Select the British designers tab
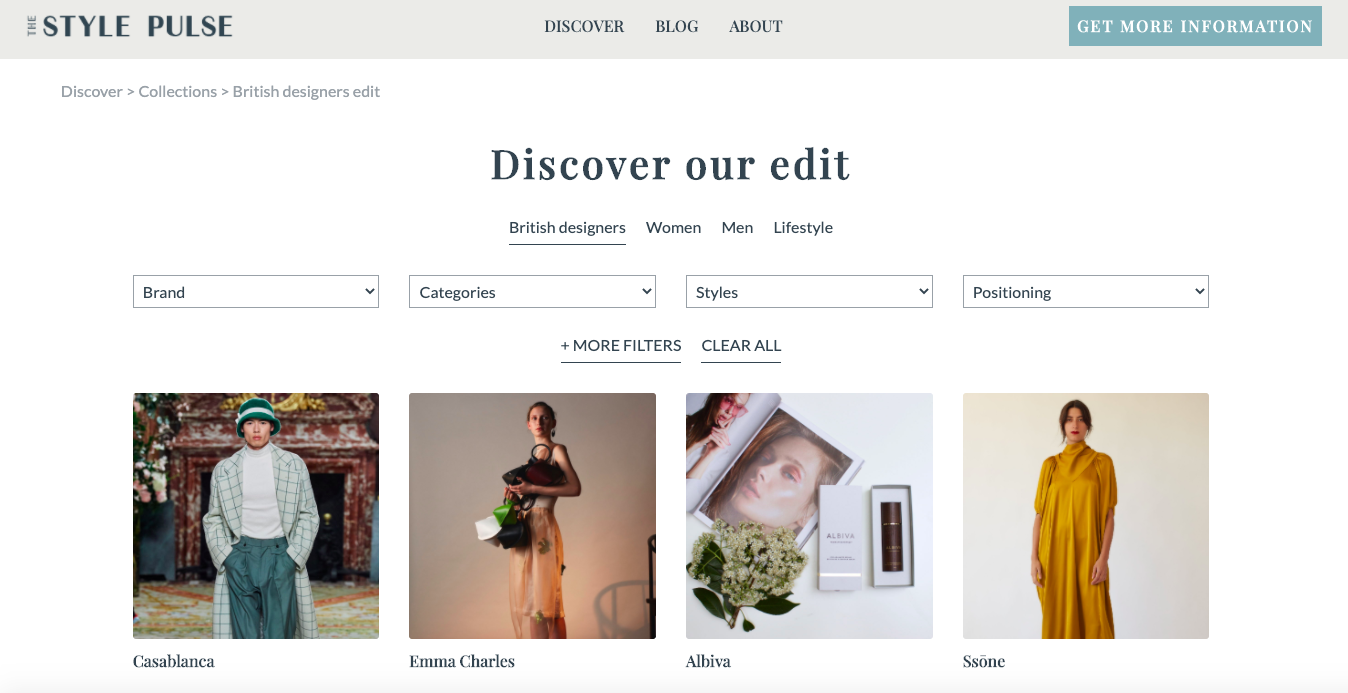The height and width of the screenshot is (693, 1348). (x=567, y=228)
